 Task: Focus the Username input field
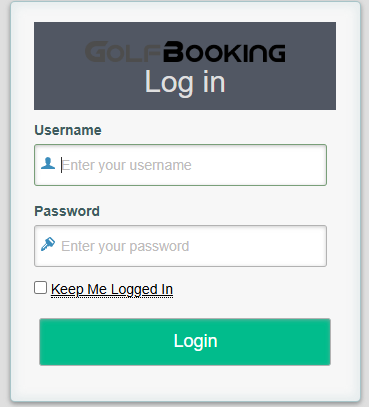pos(180,165)
